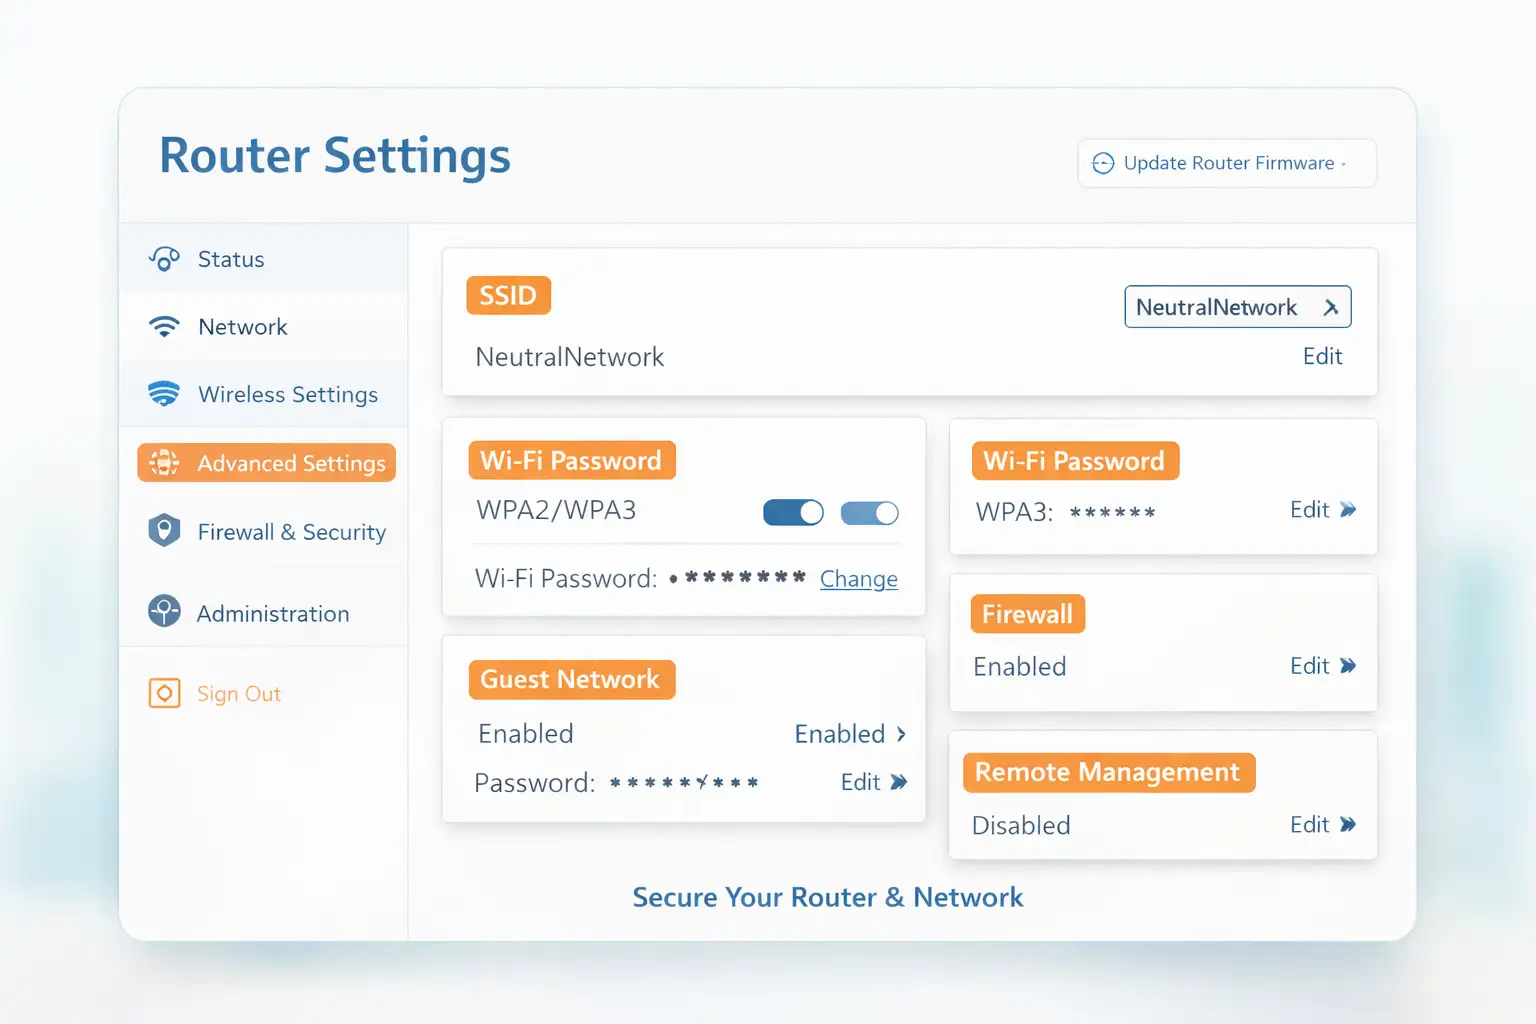
Task: Select the Status icon in the sidebar
Action: (164, 259)
